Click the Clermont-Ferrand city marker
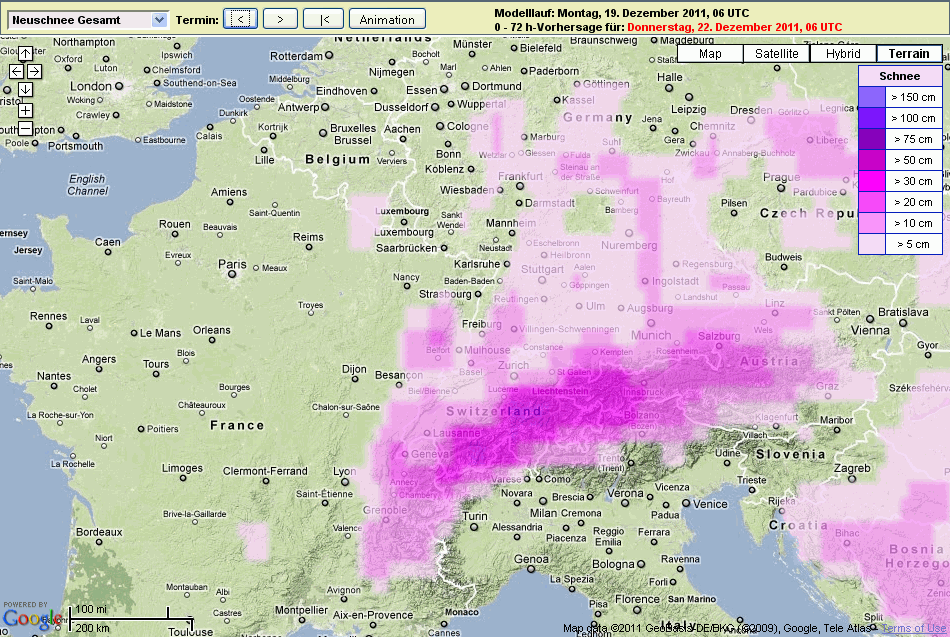Viewport: 950px width, 637px height. tap(265, 481)
